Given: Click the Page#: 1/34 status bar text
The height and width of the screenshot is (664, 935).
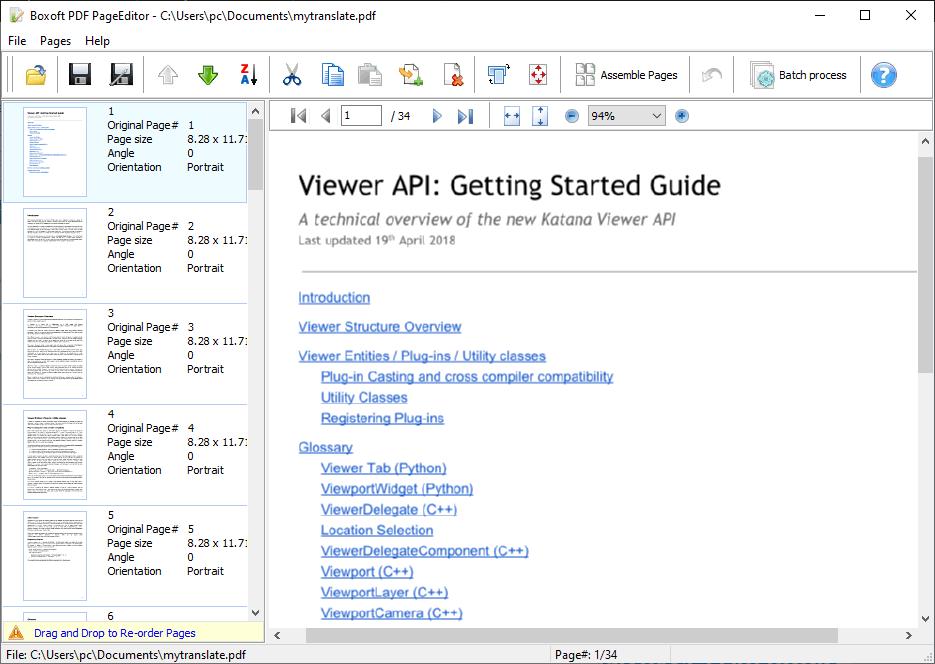Looking at the screenshot, I should (x=586, y=654).
